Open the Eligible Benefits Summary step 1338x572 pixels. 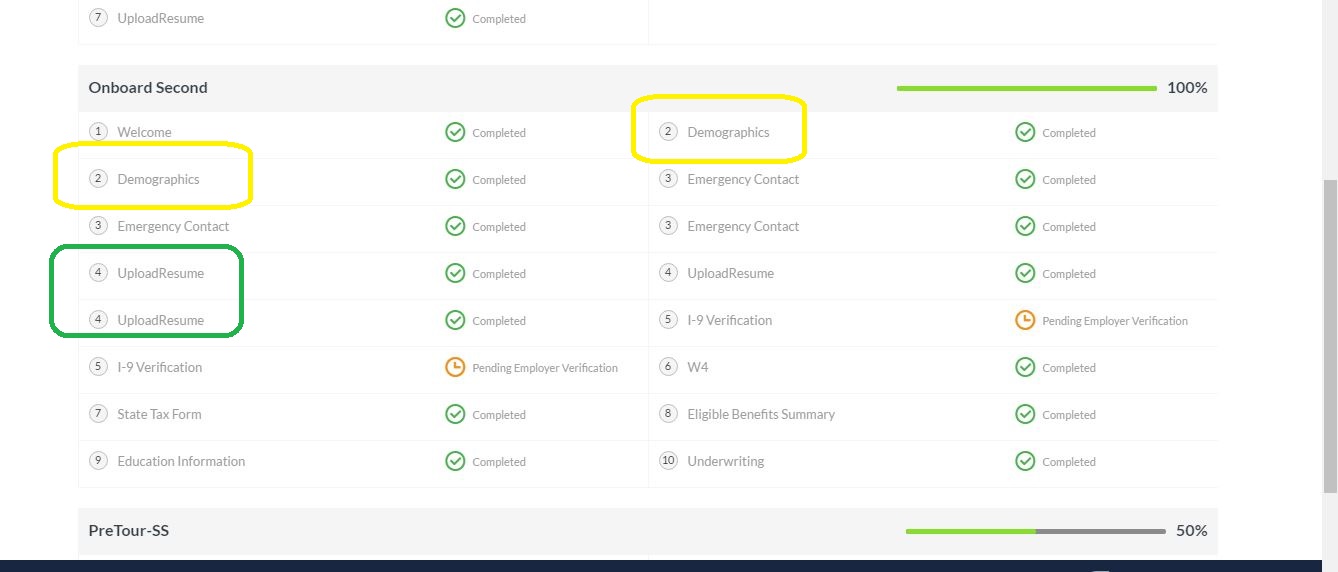click(x=760, y=414)
